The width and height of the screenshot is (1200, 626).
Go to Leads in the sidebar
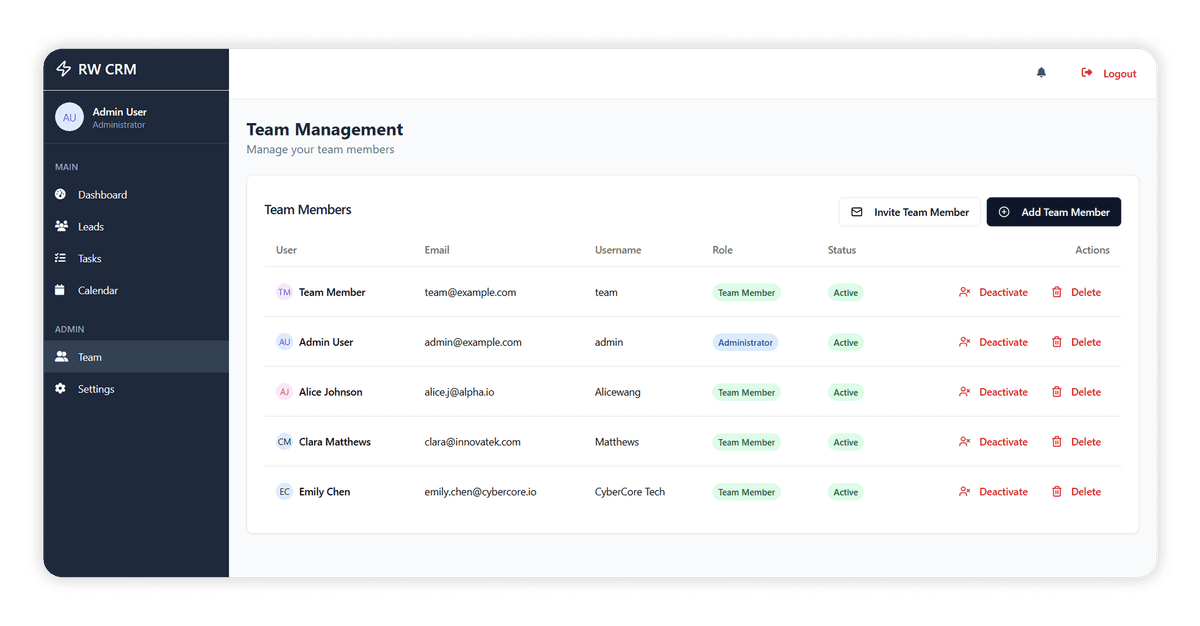coord(136,226)
